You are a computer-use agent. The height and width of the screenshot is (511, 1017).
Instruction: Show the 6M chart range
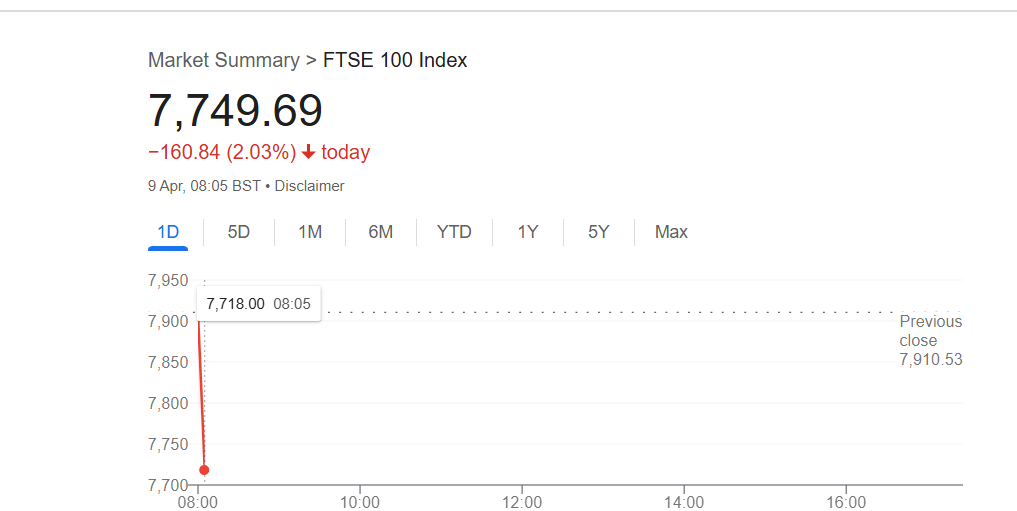coord(381,232)
